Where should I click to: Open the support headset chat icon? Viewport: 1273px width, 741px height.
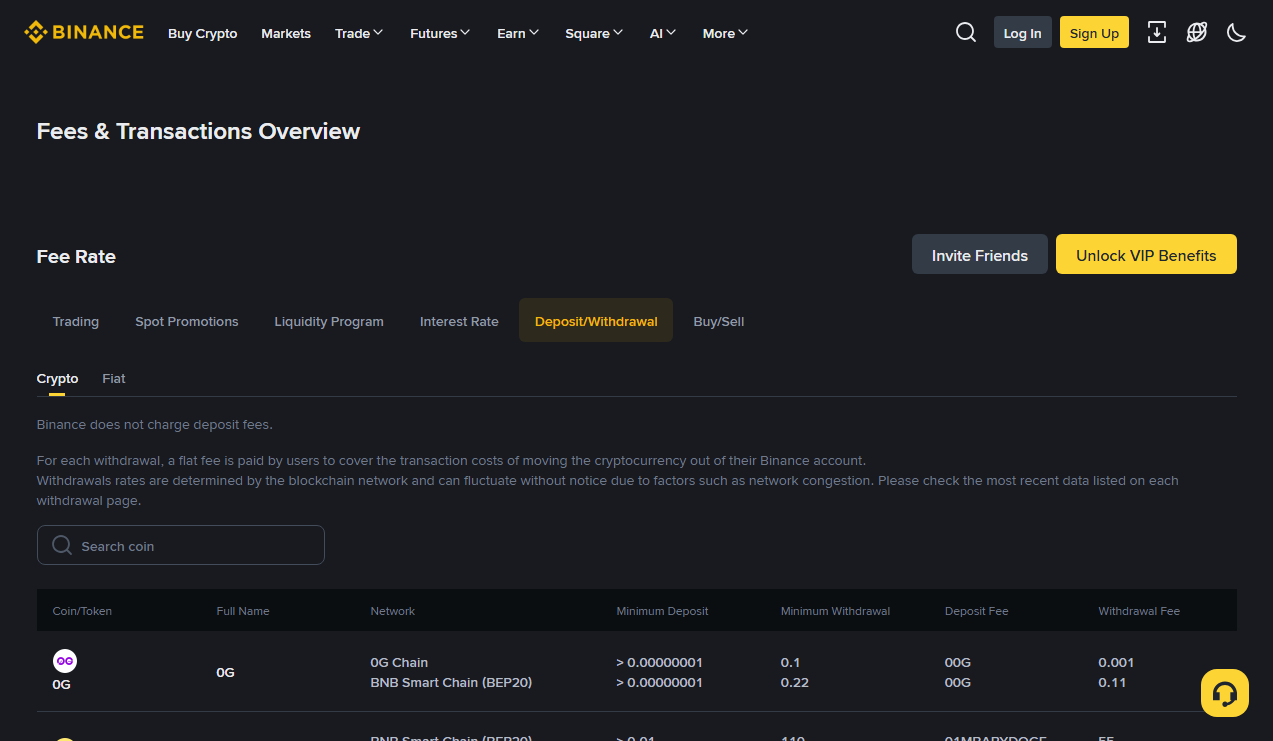tap(1225, 693)
